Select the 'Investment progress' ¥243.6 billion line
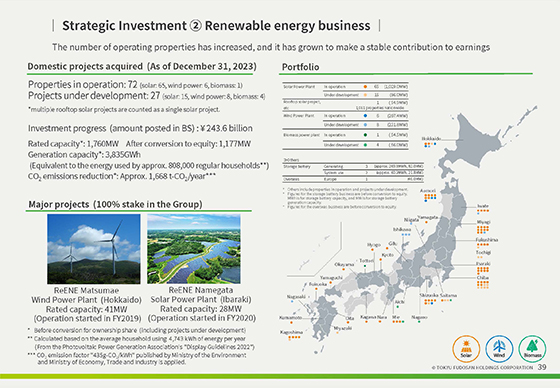This screenshot has height=388, width=560. pos(140,128)
